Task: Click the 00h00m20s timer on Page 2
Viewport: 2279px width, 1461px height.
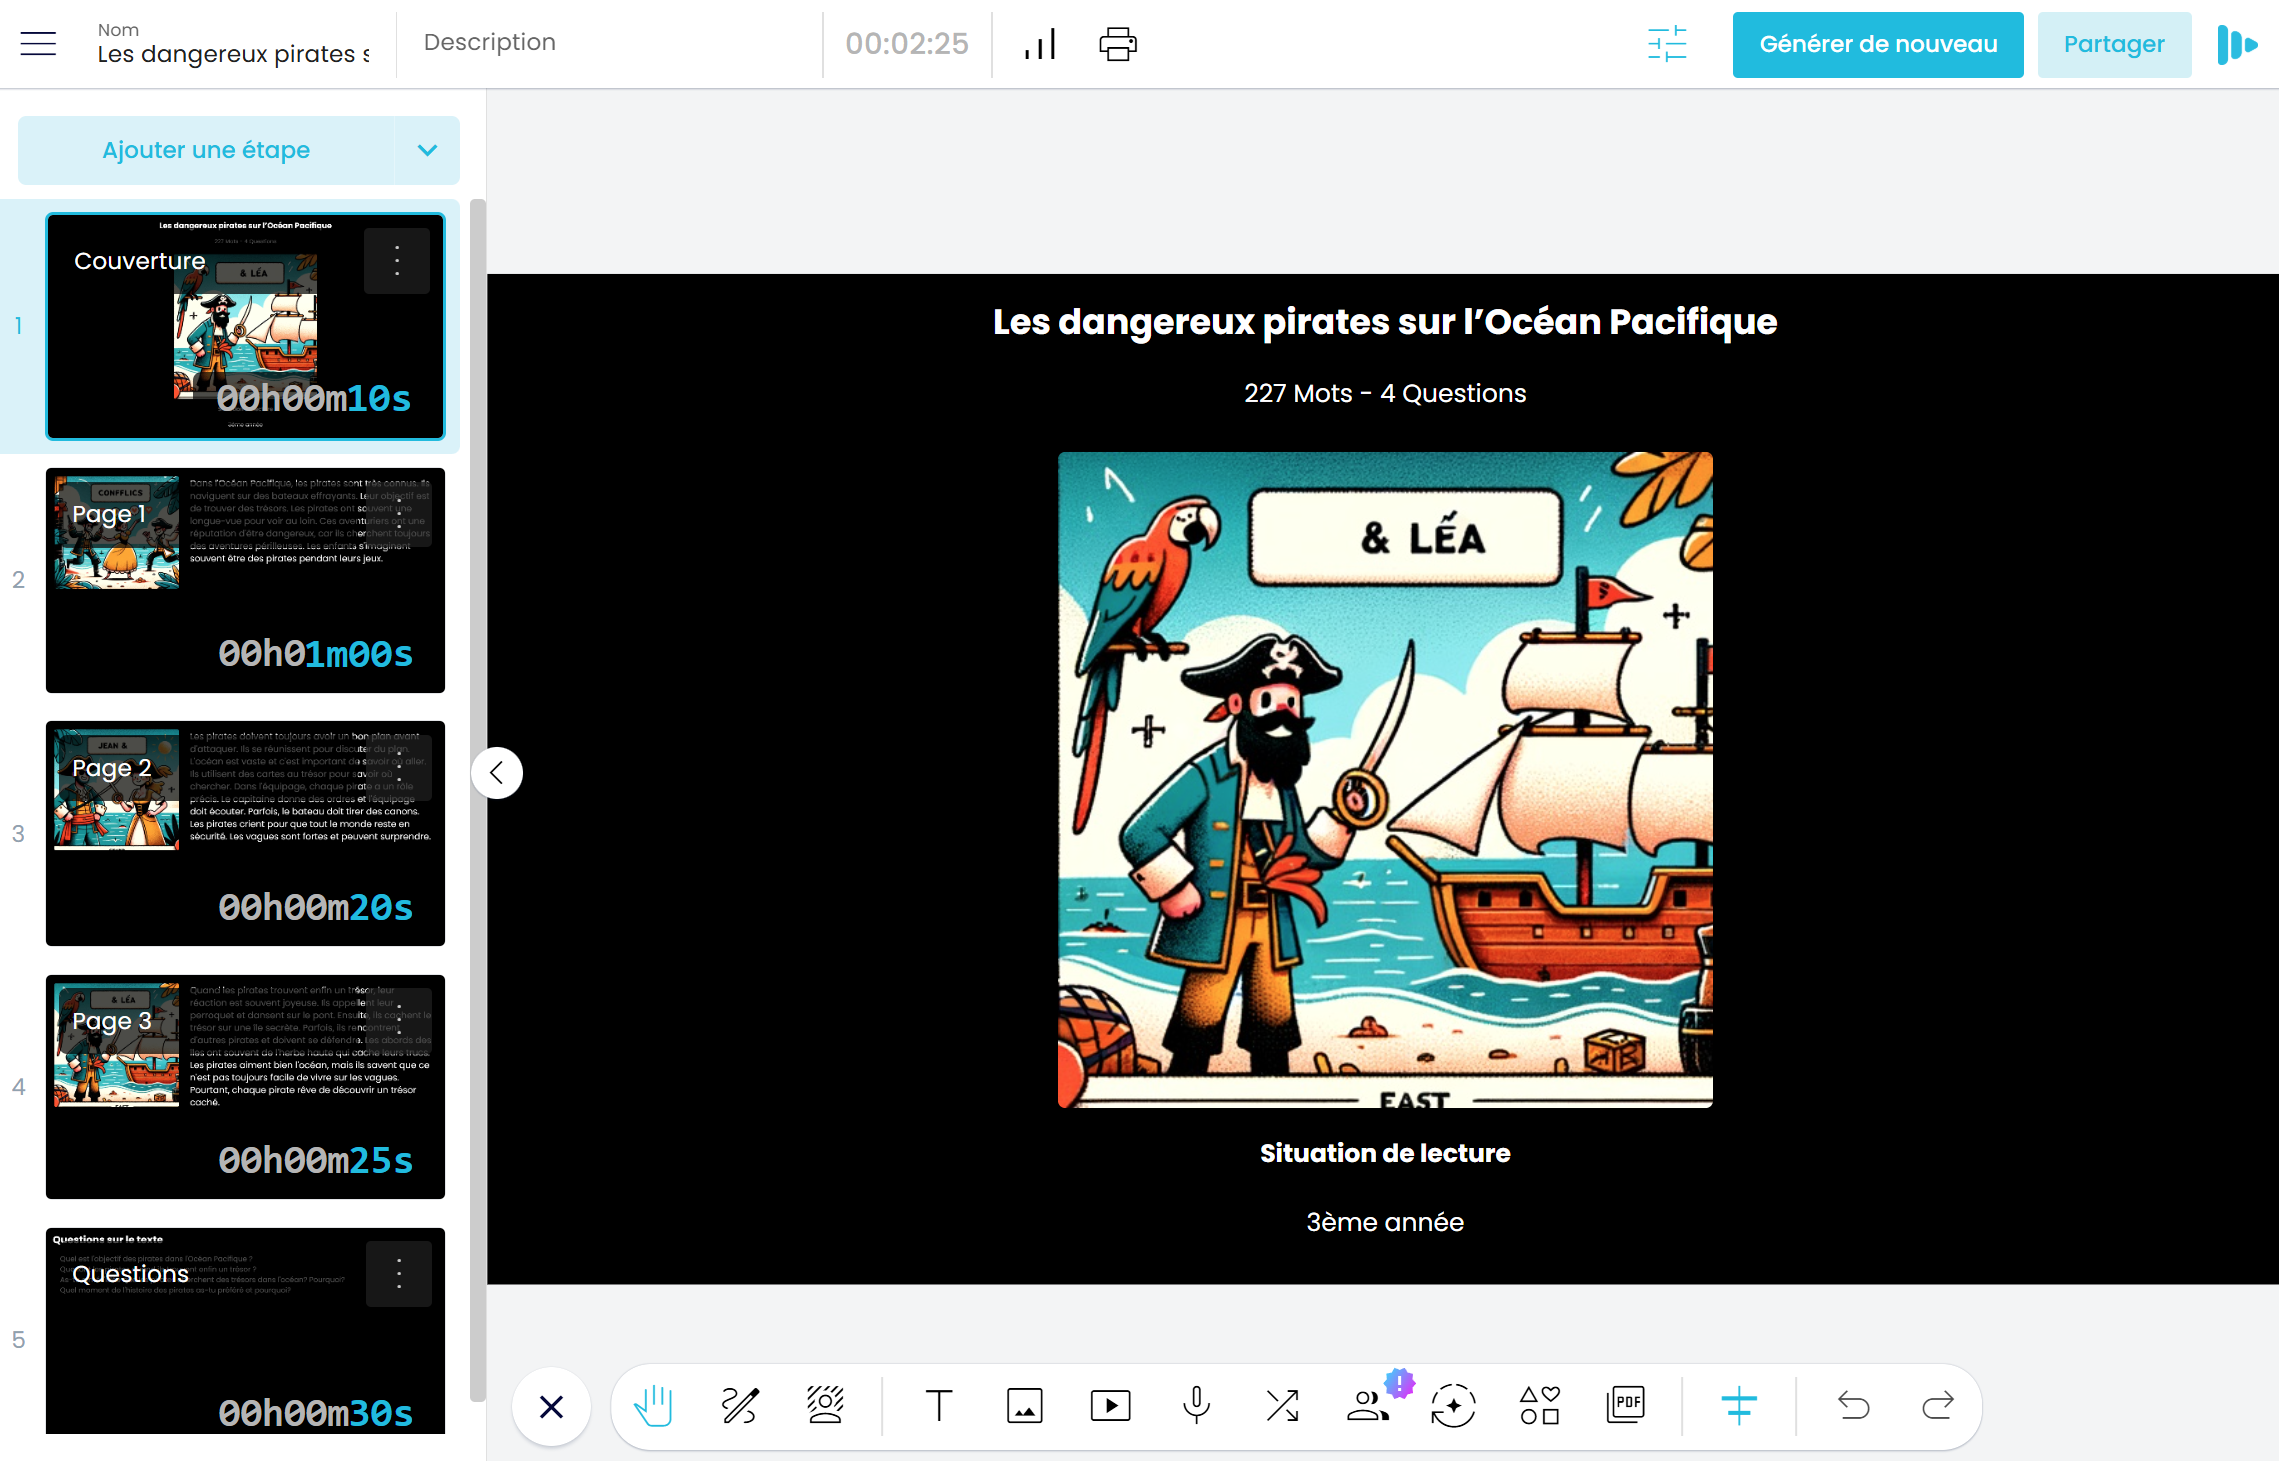Action: click(x=315, y=908)
